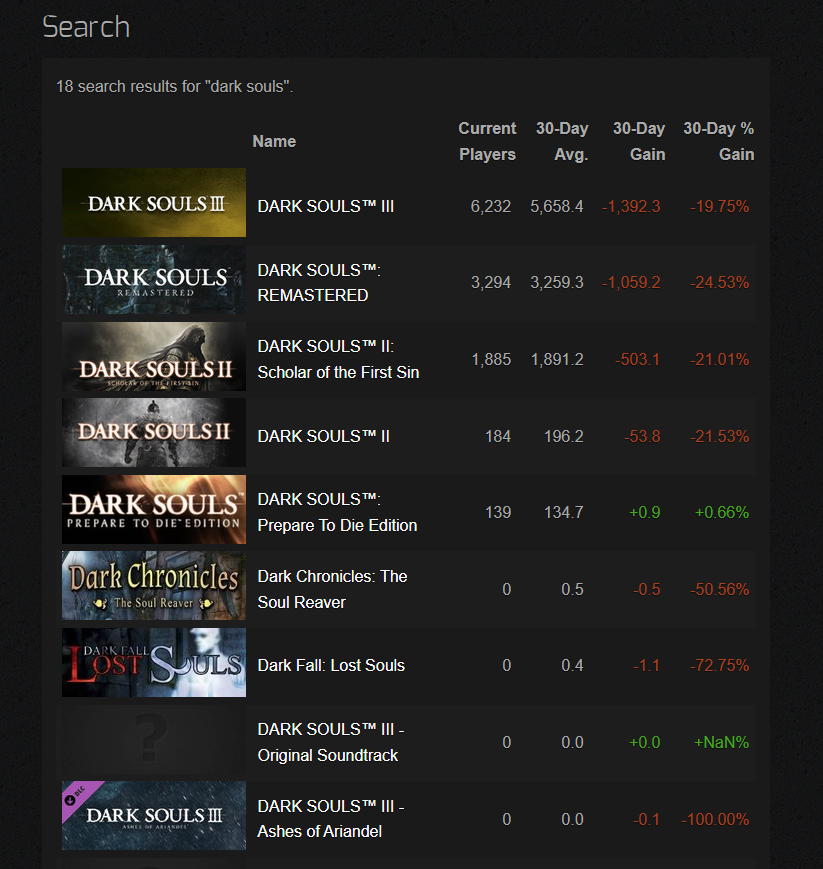Click the Current Players column header
Viewport: 823px width, 869px height.
tap(487, 141)
